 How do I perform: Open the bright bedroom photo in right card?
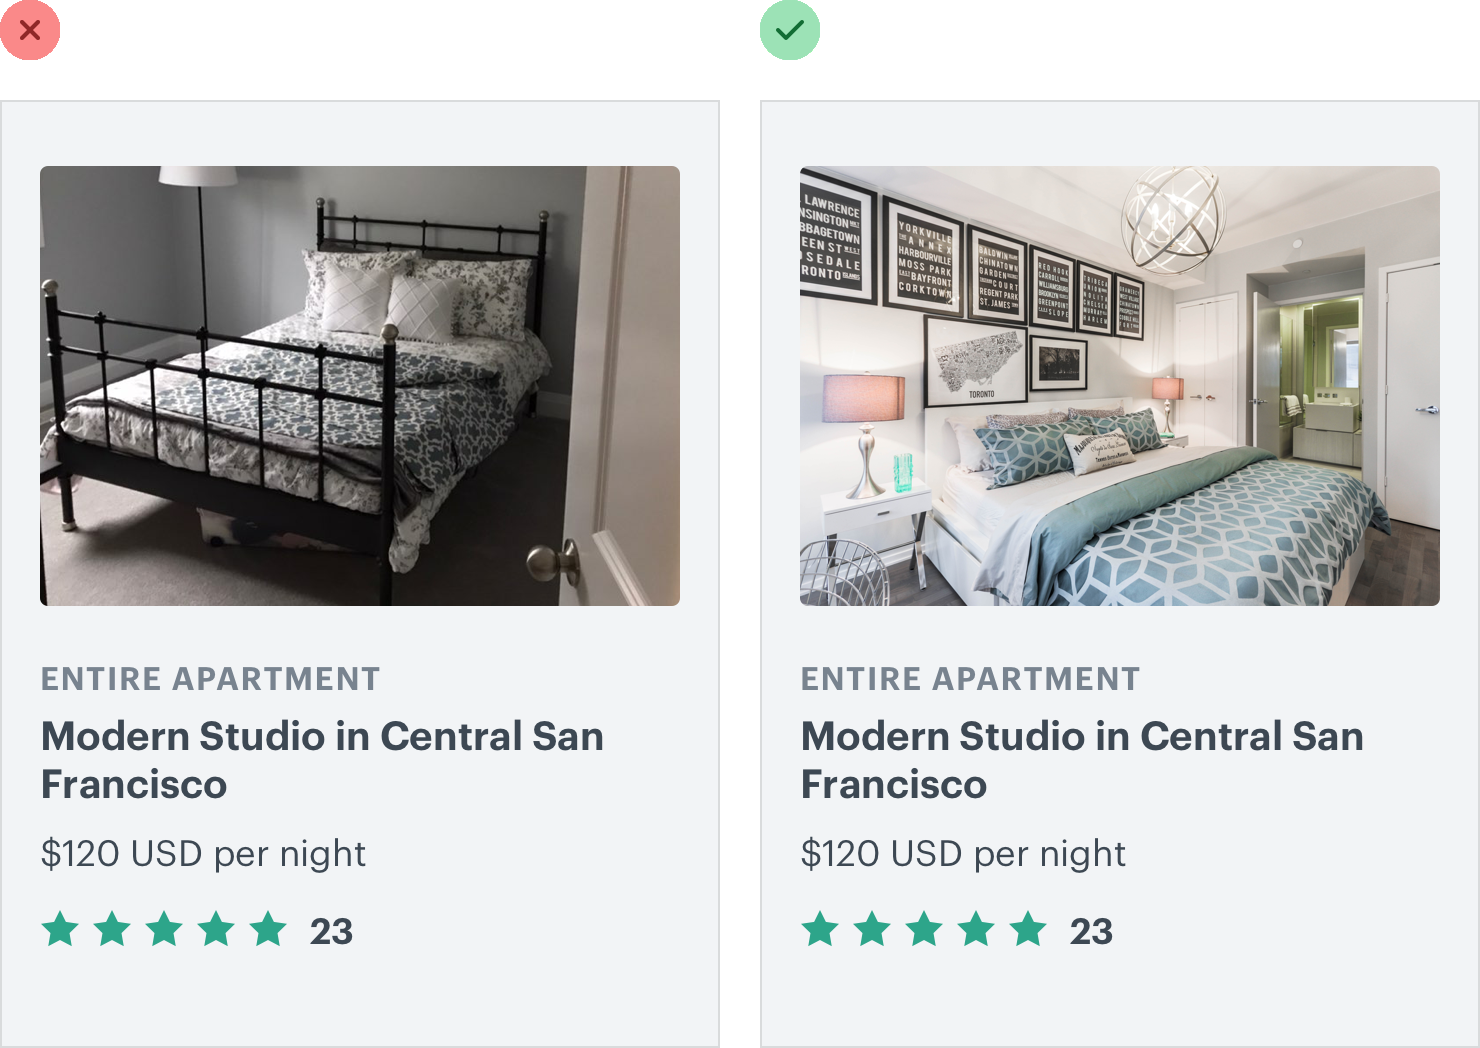pos(1120,386)
